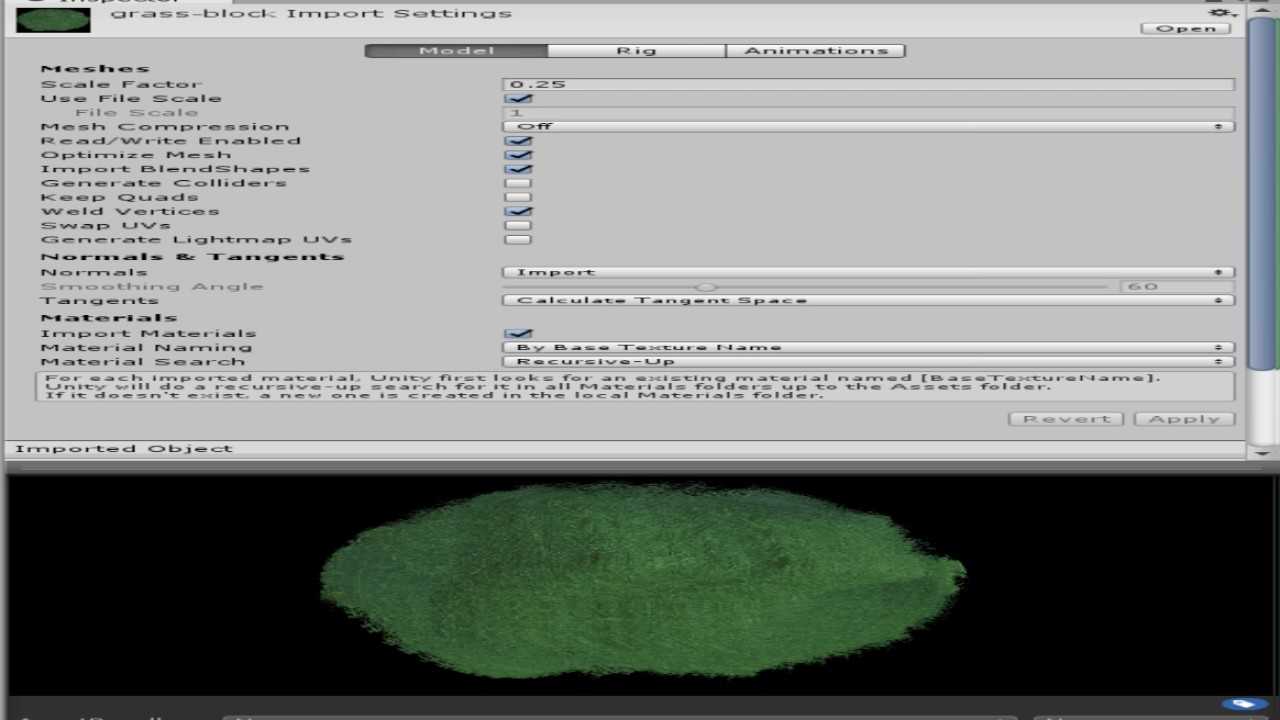This screenshot has height=720, width=1280.
Task: Uncheck Optimize Mesh
Action: tap(519, 154)
